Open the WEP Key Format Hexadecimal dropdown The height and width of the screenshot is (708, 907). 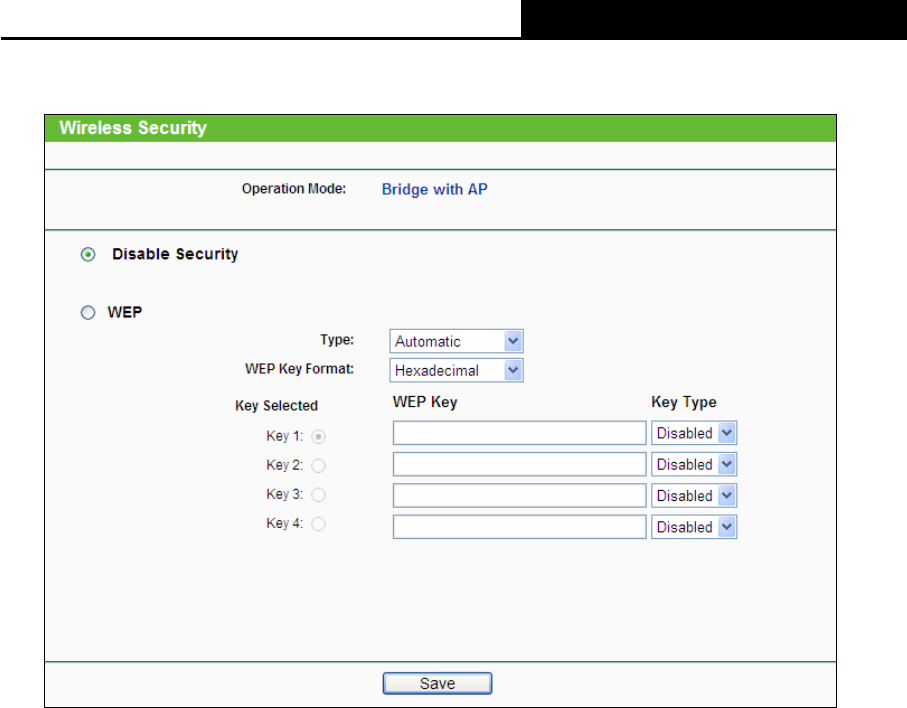pyautogui.click(x=456, y=370)
